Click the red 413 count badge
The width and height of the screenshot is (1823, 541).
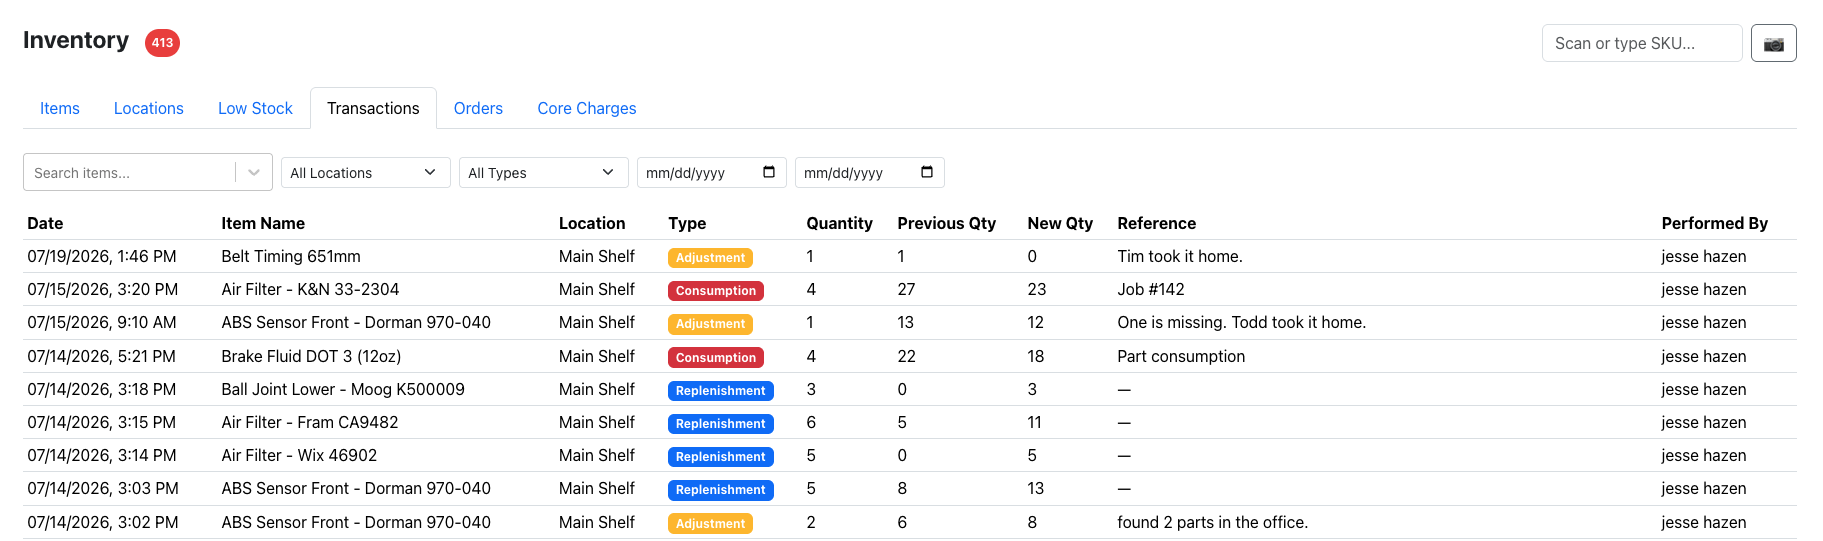(162, 42)
